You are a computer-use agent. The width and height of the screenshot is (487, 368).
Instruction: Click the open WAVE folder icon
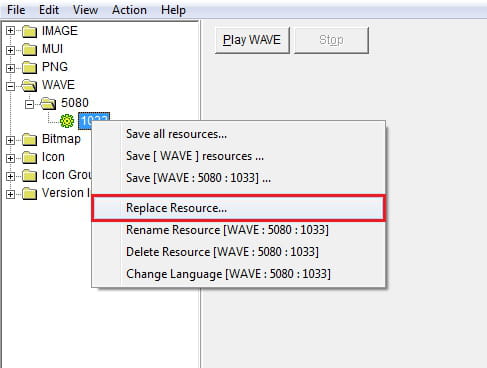tap(29, 86)
